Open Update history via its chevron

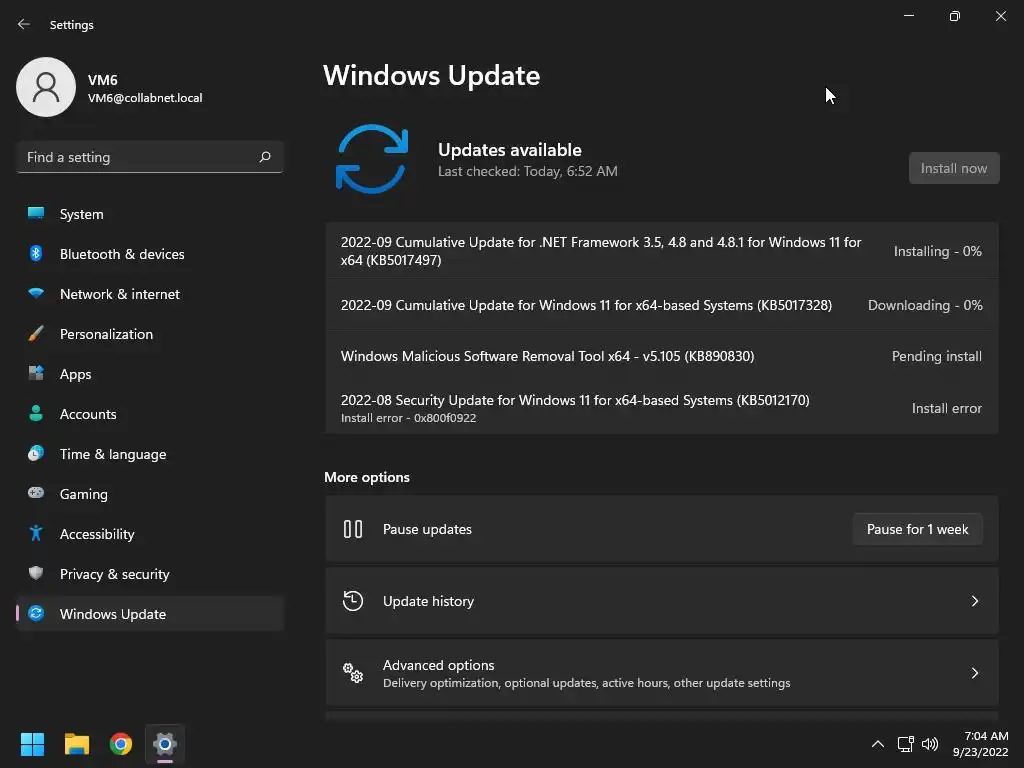coord(974,601)
